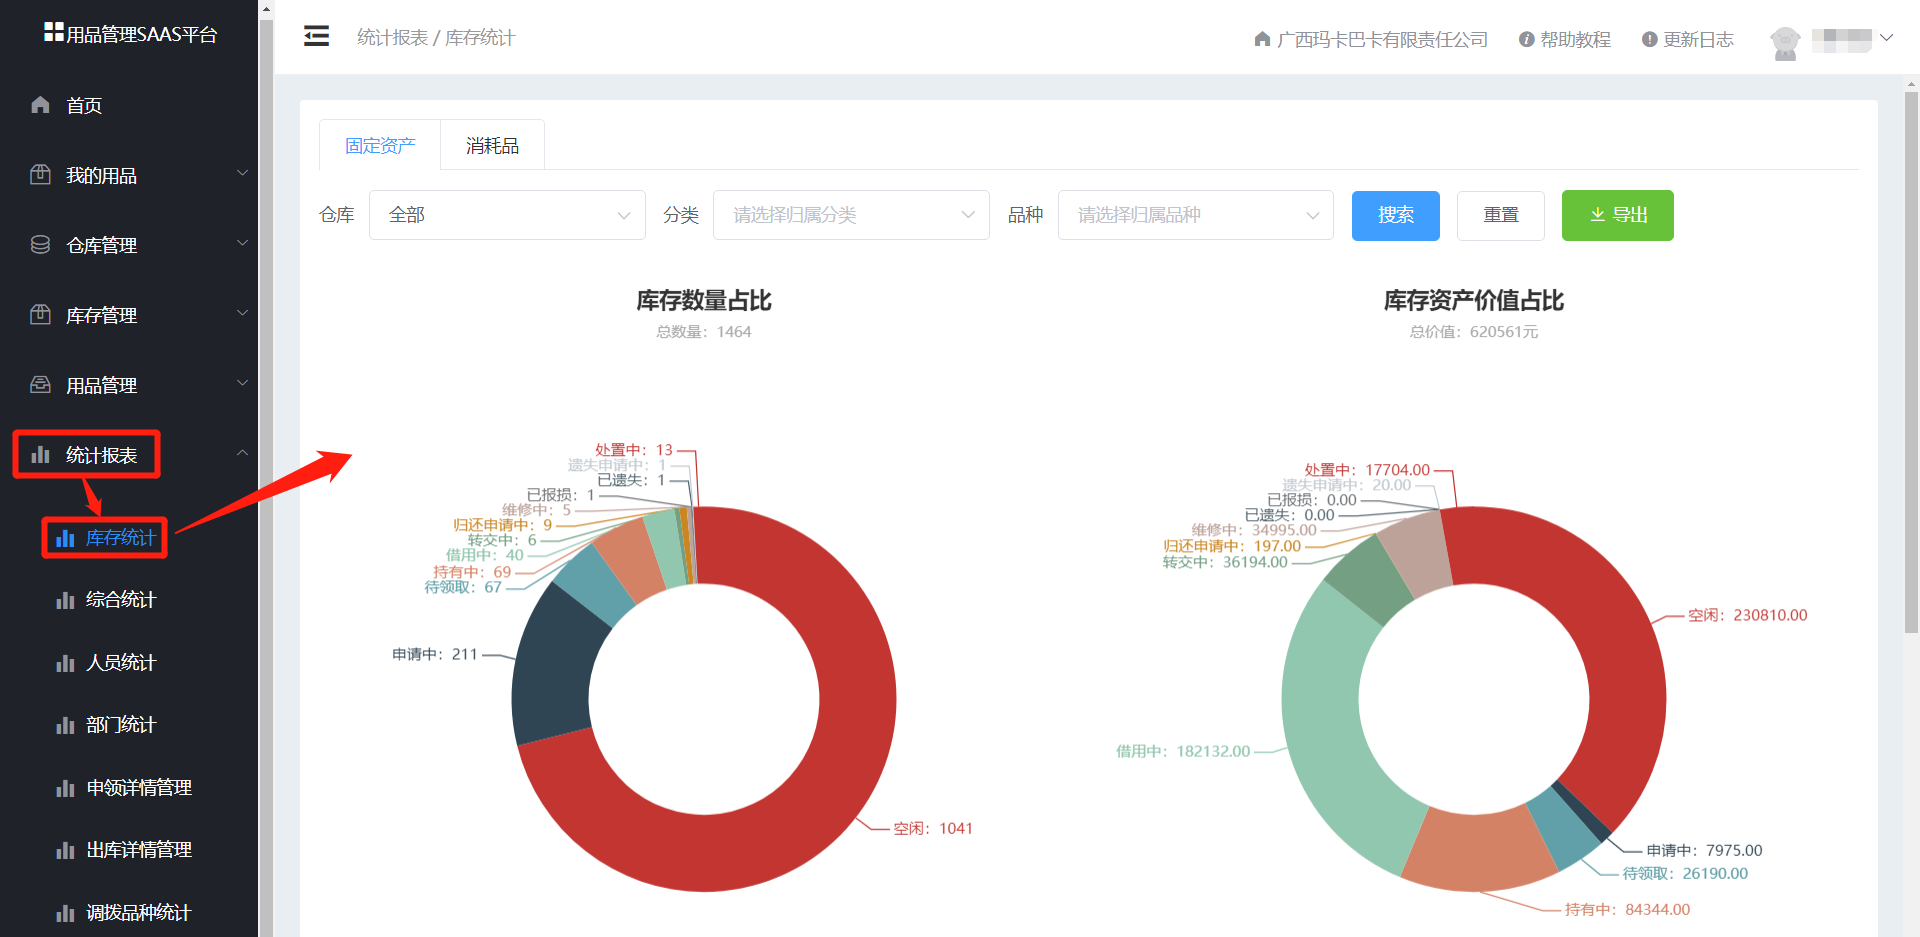Click the 重置 button
Screen dimensions: 1920x937
(x=1501, y=215)
